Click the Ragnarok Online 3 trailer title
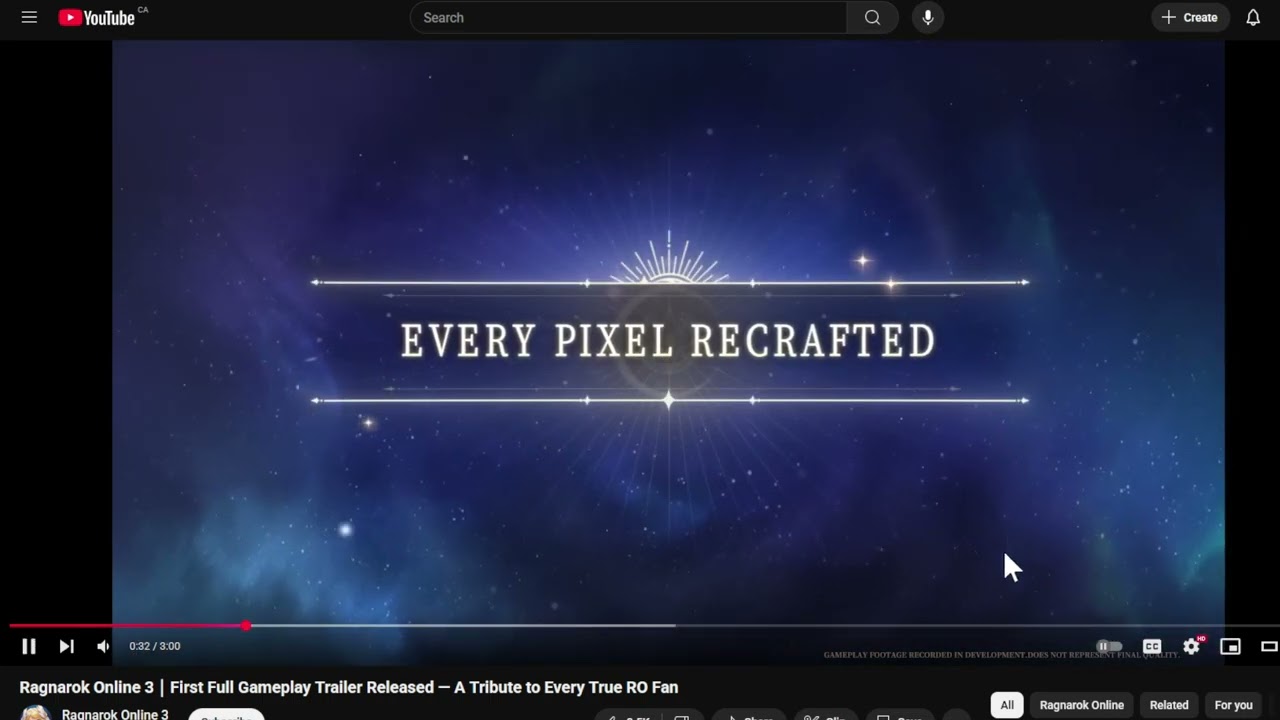This screenshot has height=720, width=1280. point(349,687)
